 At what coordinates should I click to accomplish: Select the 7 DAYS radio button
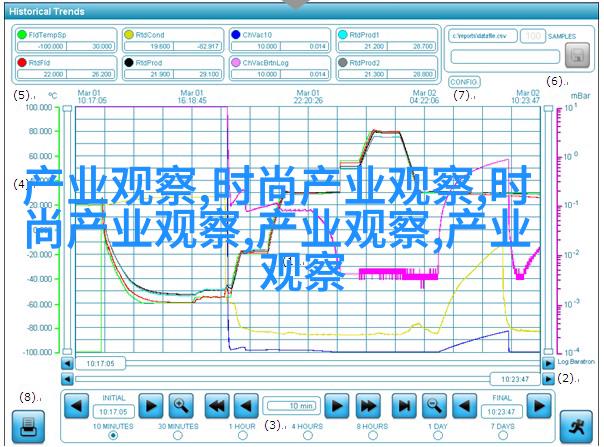[503, 435]
